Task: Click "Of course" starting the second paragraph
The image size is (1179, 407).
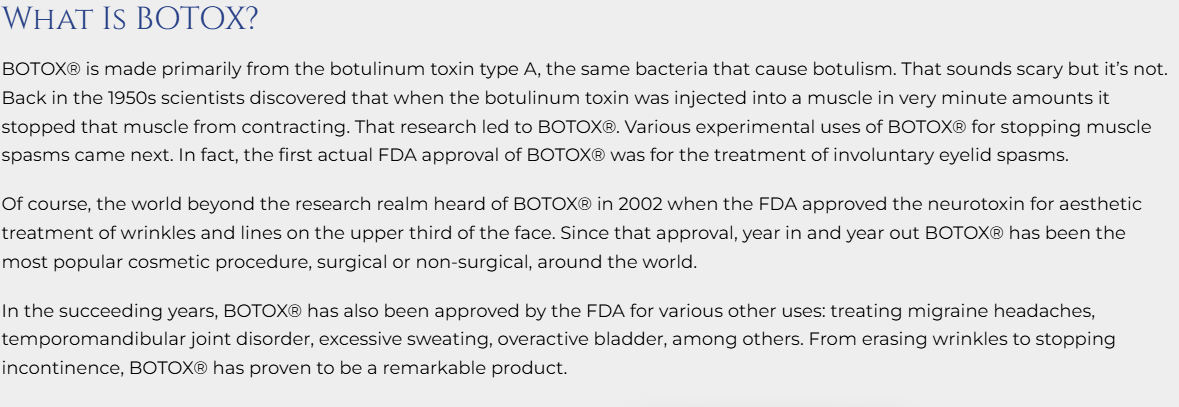Action: click(40, 204)
